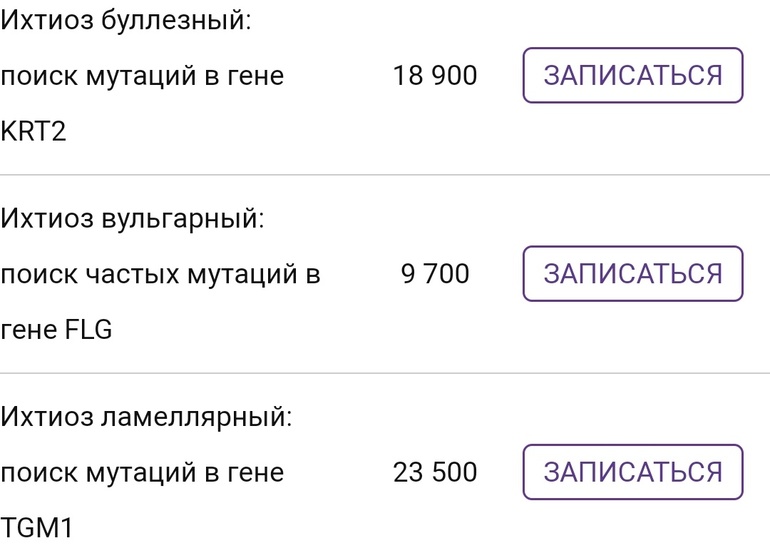Click 'поиск частых мутаций в' description line

coord(160,273)
